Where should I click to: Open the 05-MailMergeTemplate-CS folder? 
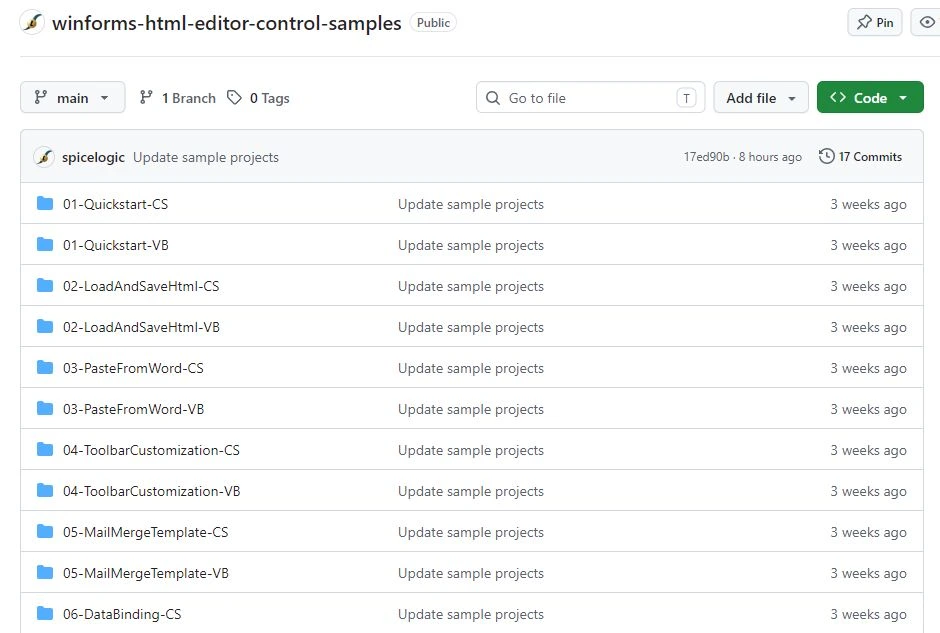pyautogui.click(x=146, y=532)
